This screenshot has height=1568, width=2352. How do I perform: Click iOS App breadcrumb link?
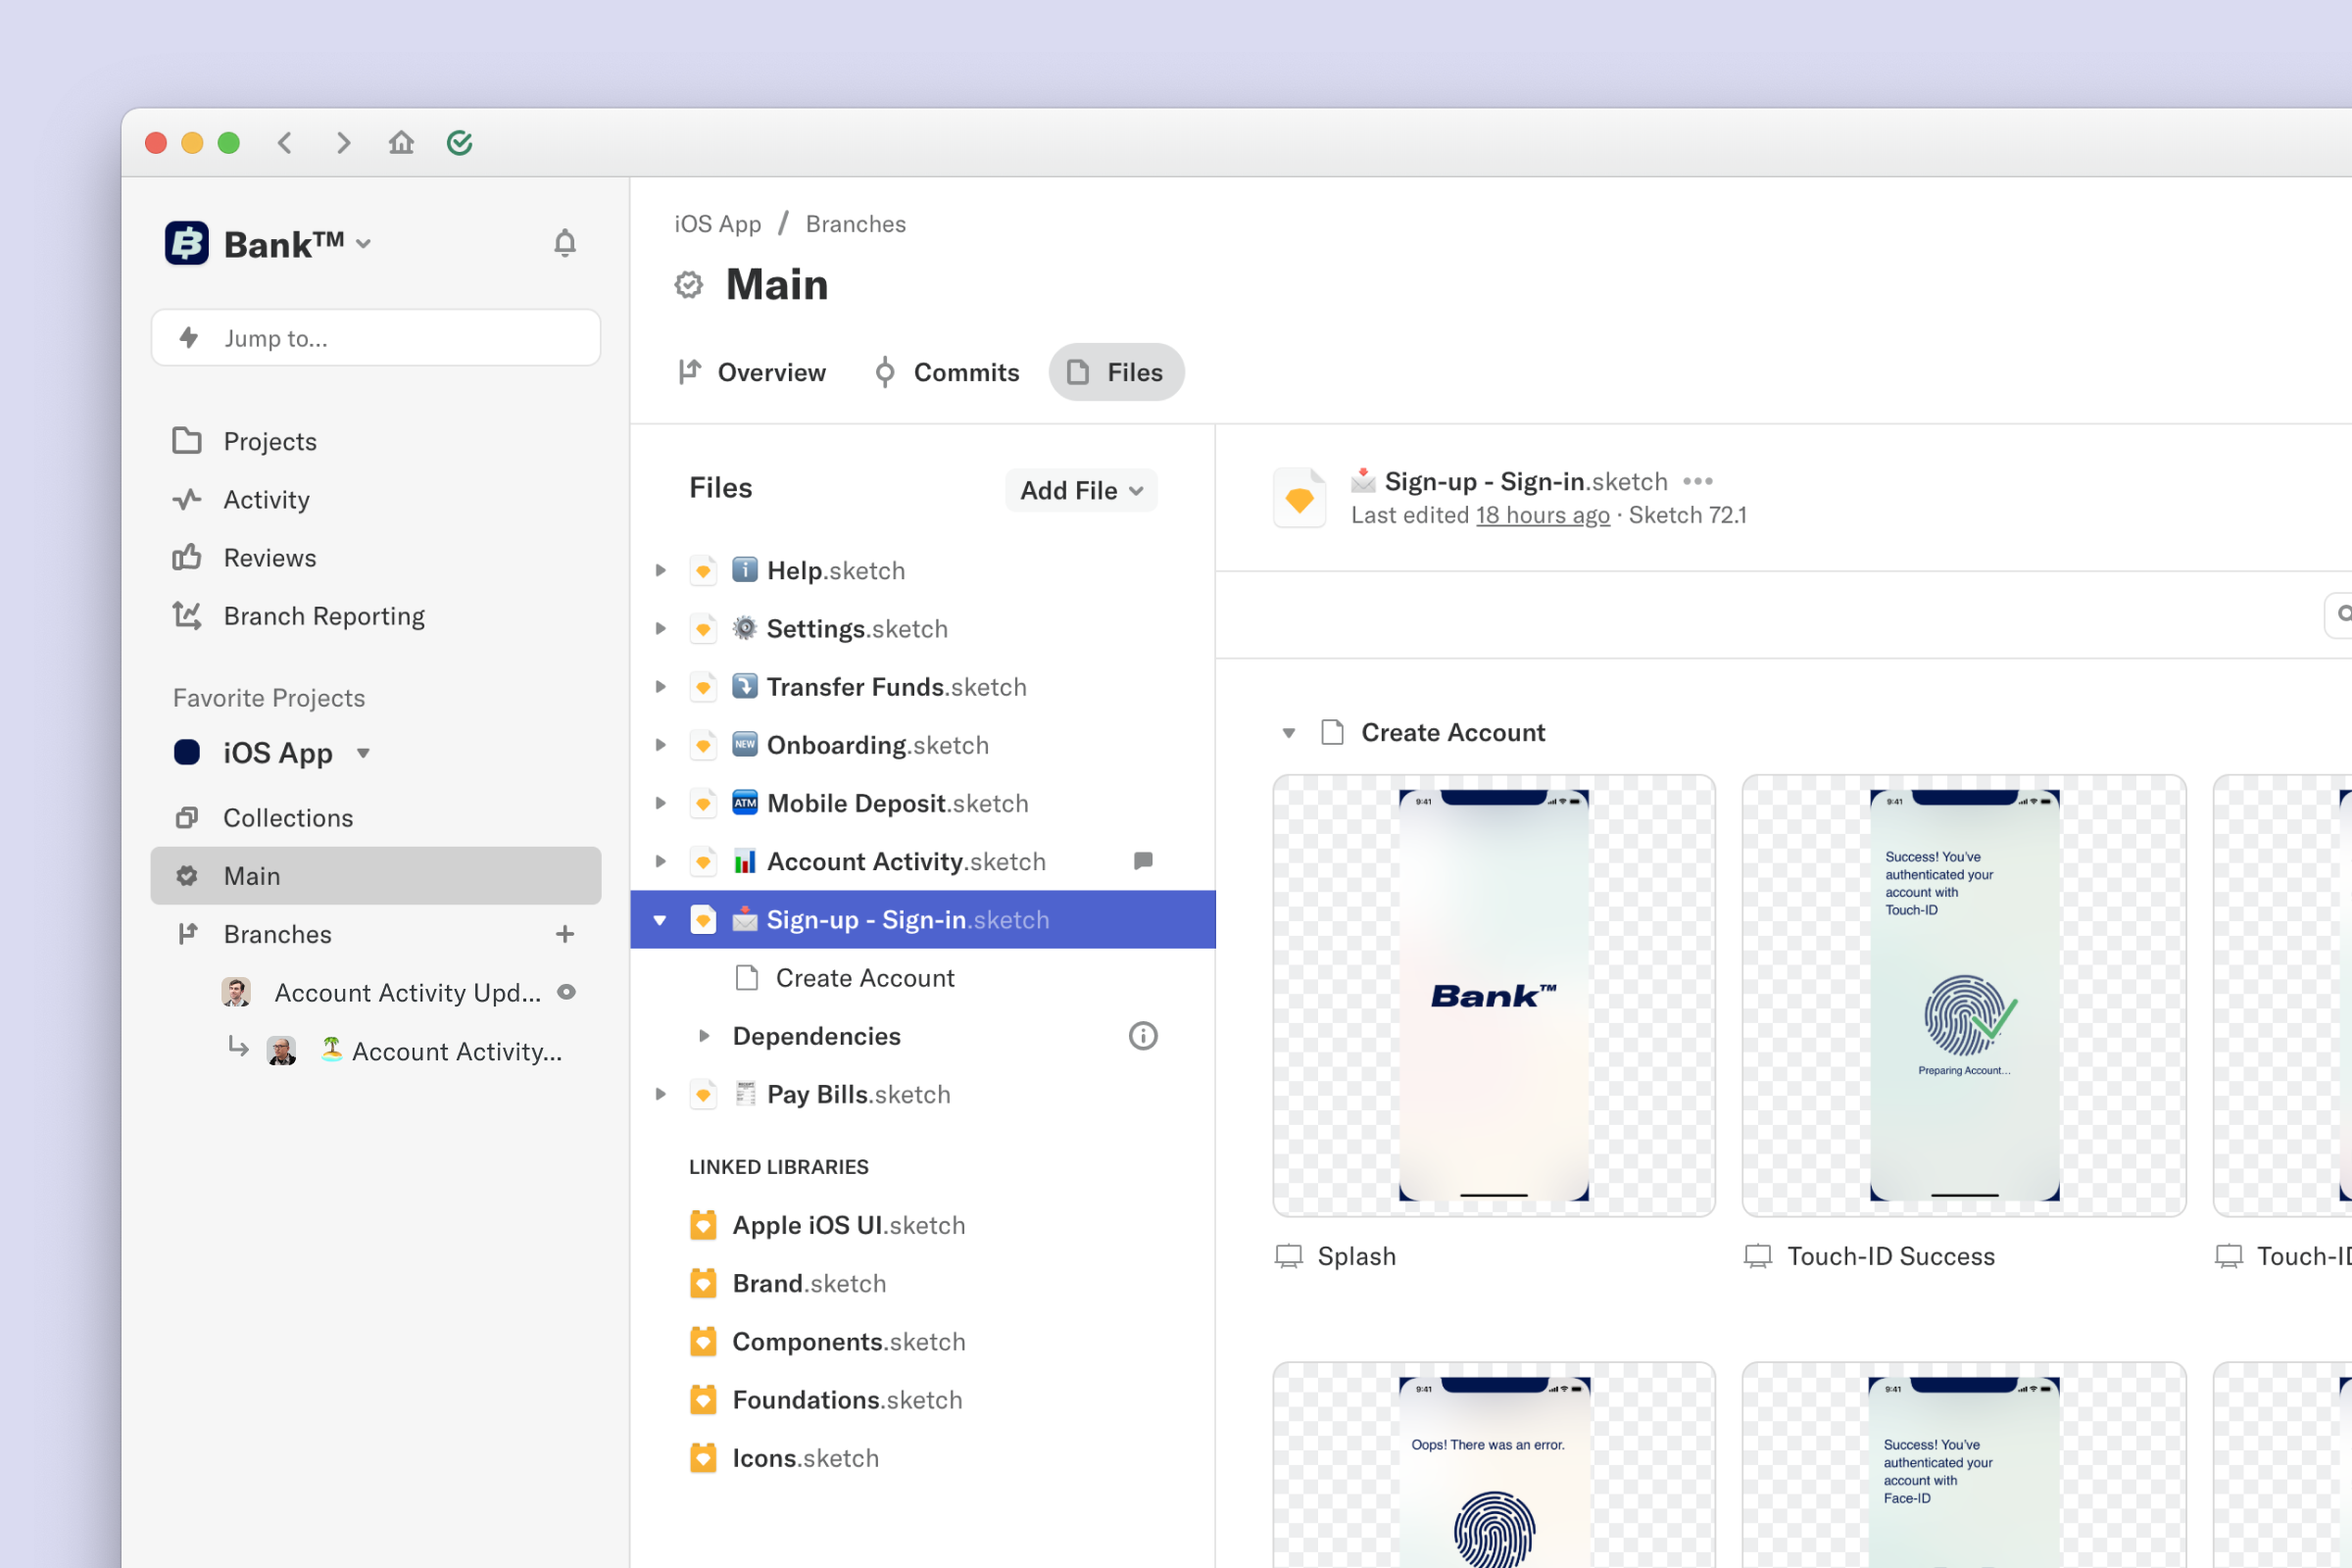click(x=718, y=224)
